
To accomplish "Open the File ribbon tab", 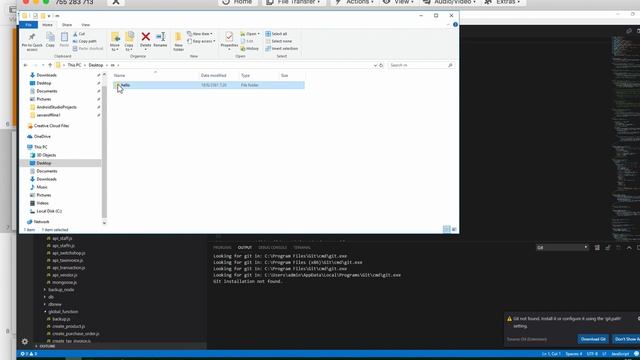I will coord(29,25).
